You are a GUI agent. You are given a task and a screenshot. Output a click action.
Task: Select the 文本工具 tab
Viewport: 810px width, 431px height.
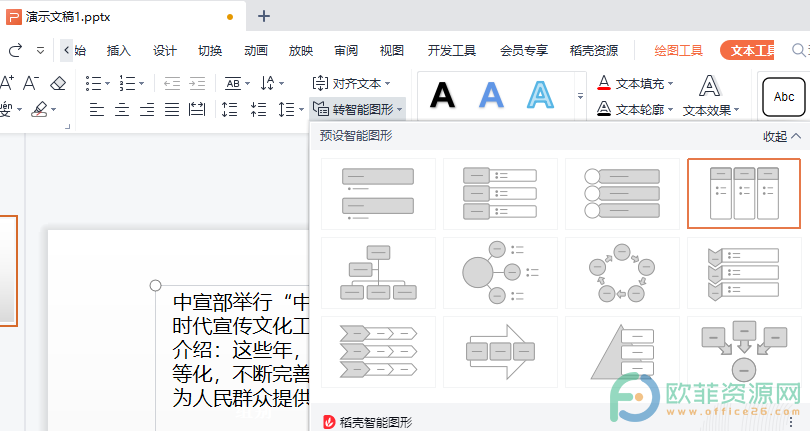[x=747, y=50]
